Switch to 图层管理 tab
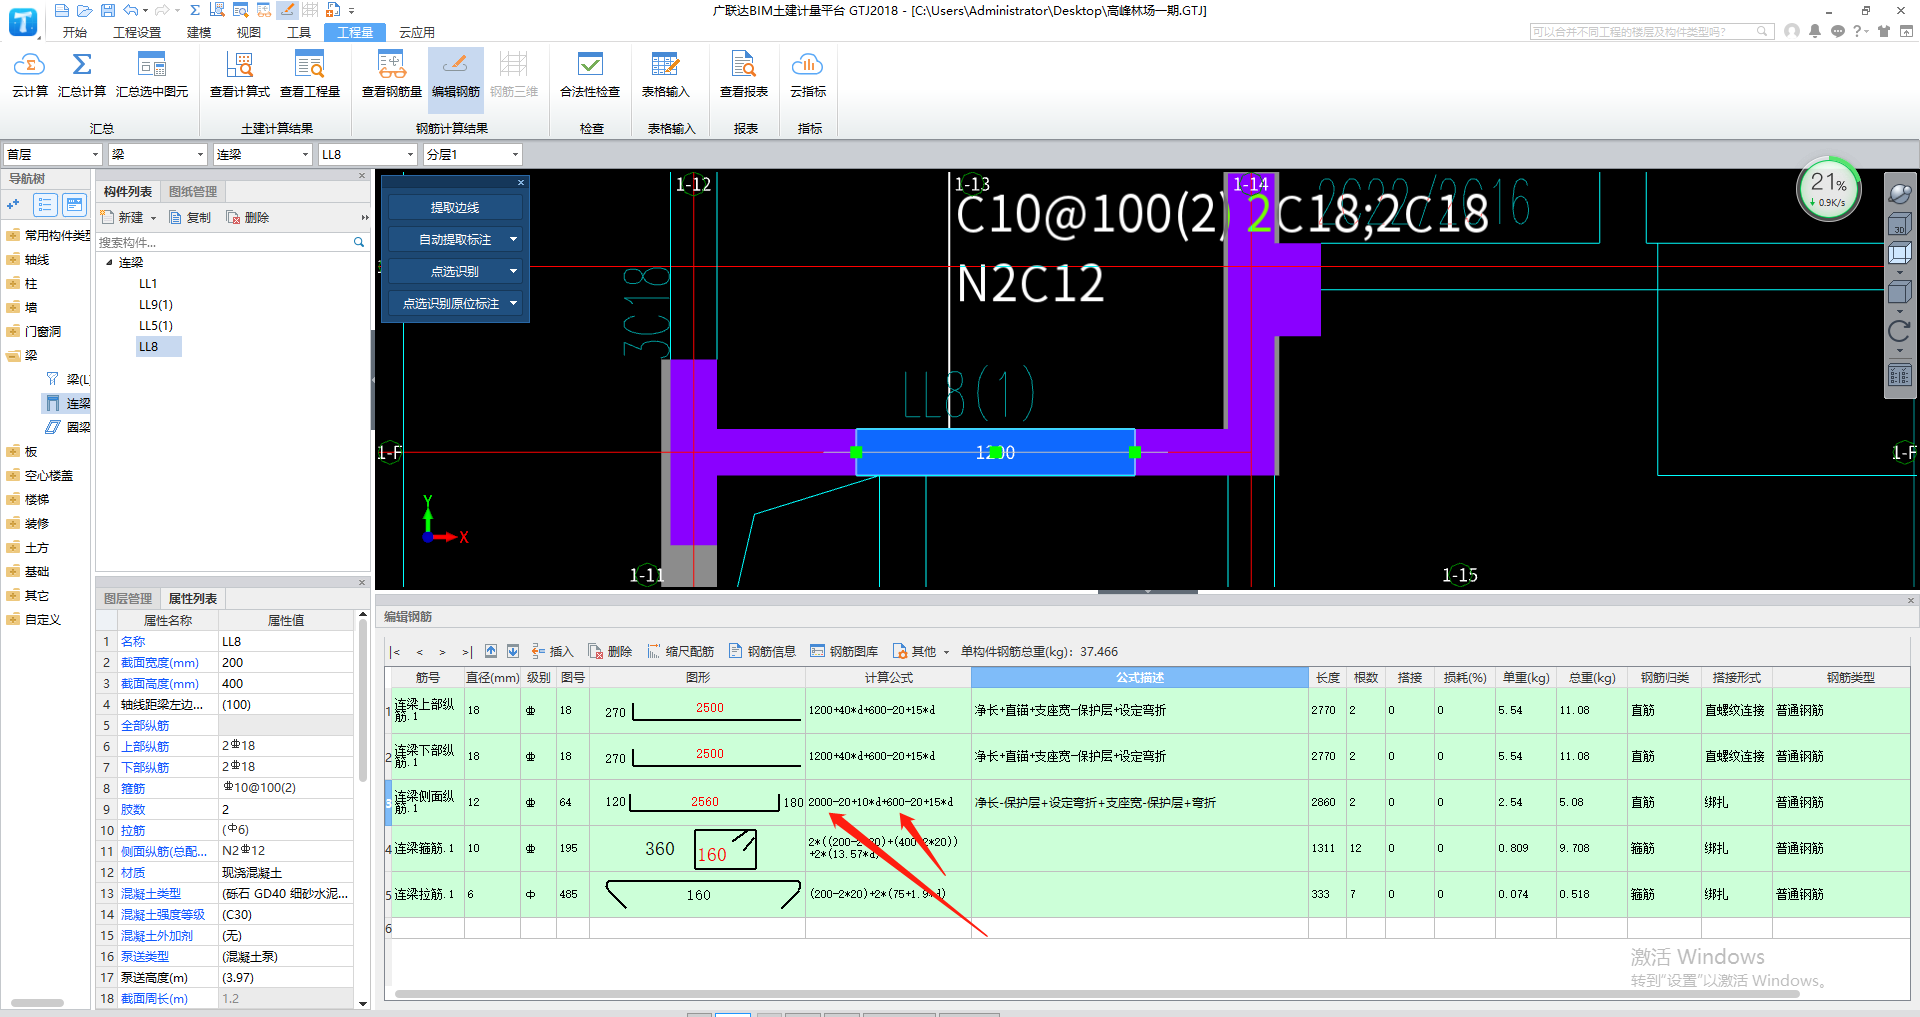This screenshot has height=1017, width=1920. [x=128, y=598]
